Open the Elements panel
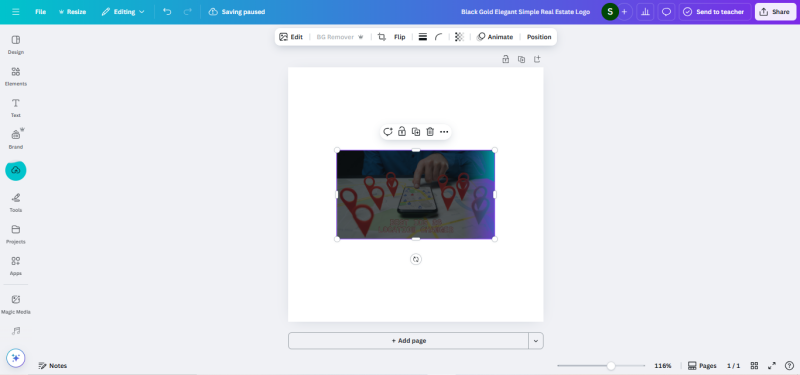The image size is (800, 375). 16,77
